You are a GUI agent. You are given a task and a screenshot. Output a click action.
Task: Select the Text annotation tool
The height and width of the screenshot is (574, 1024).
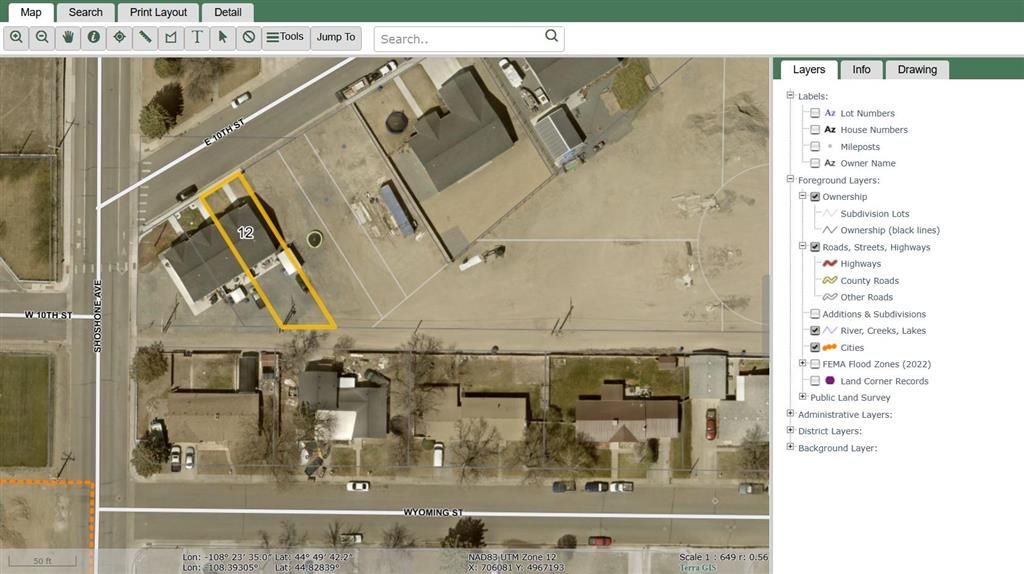198,37
